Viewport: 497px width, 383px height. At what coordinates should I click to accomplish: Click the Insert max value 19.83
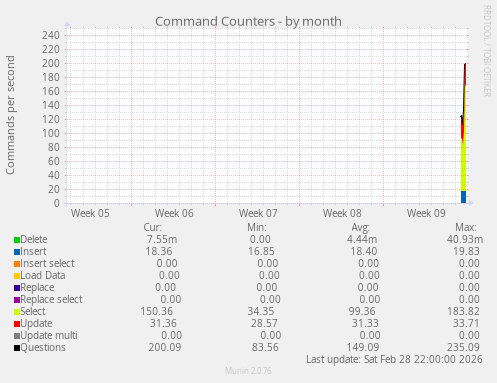[x=466, y=251]
